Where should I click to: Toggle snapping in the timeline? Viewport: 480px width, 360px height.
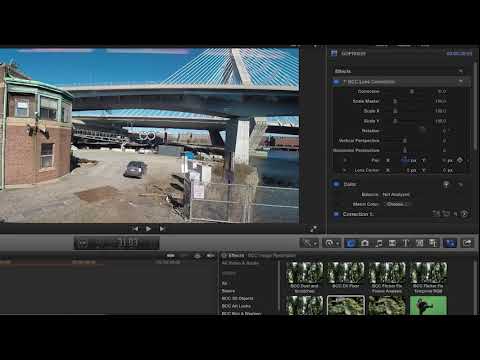point(211,256)
